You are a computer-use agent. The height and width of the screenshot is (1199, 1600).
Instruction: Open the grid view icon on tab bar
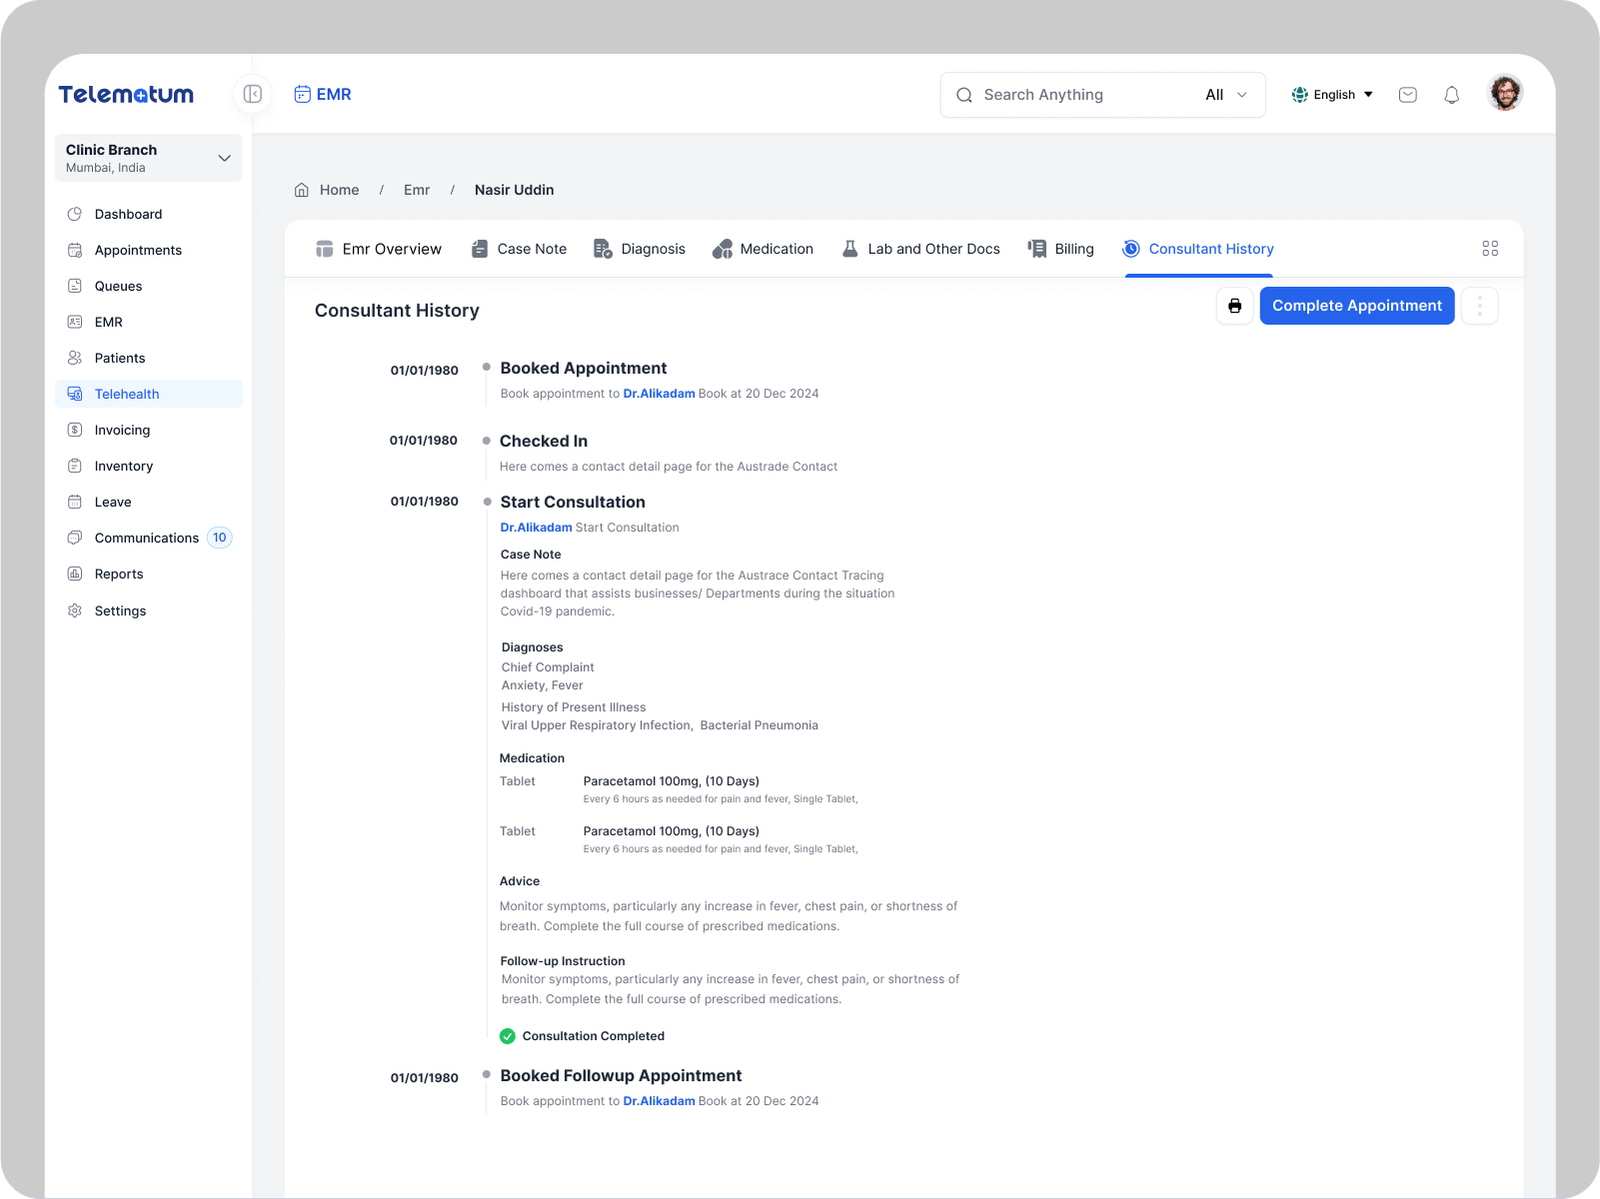(1489, 249)
